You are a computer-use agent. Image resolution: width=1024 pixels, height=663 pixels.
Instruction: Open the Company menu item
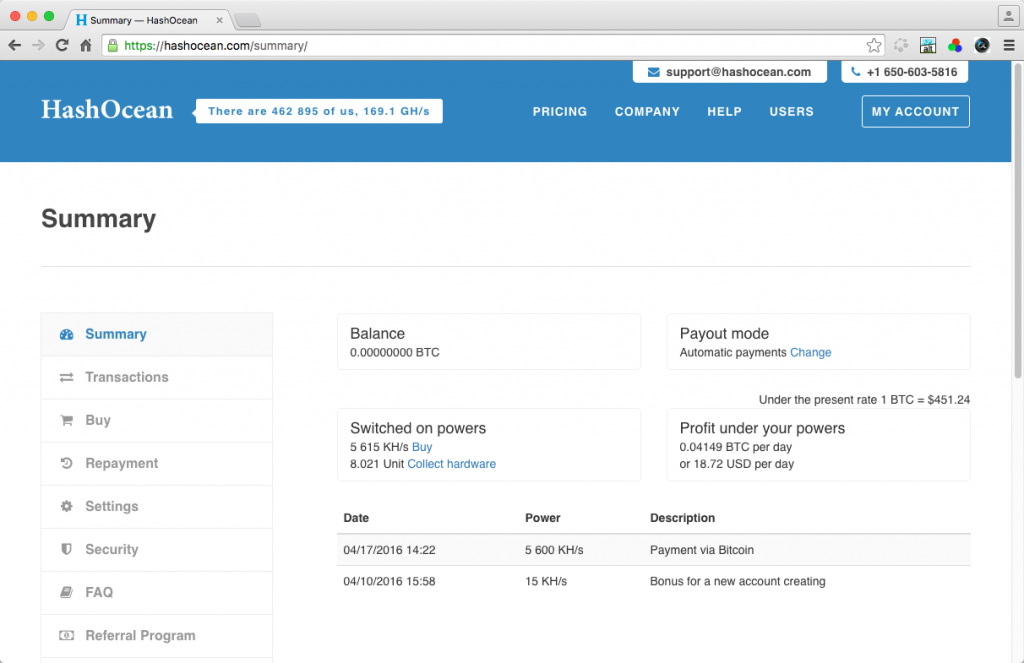647,112
